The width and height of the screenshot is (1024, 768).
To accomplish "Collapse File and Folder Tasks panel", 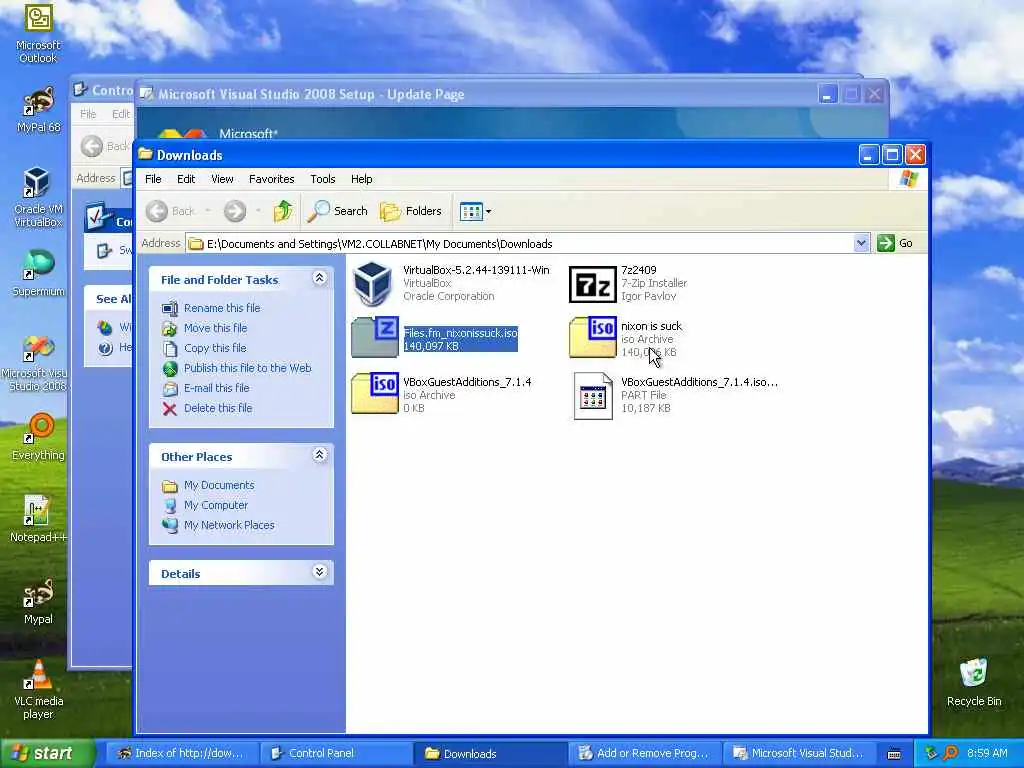I will [319, 278].
